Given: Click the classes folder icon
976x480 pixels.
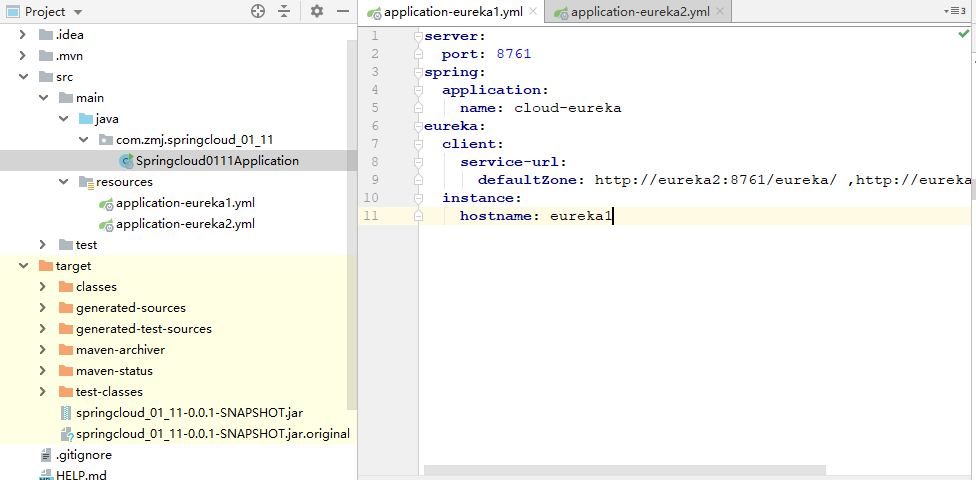Looking at the screenshot, I should click(66, 287).
